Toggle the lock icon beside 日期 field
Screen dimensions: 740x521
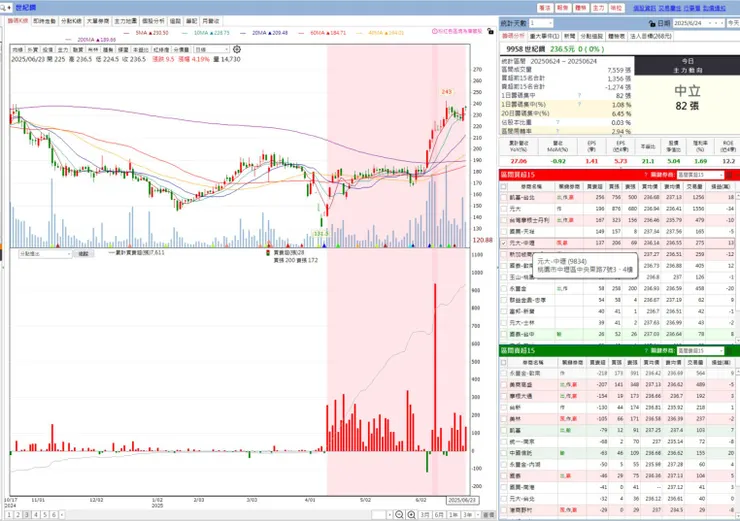(x=652, y=23)
